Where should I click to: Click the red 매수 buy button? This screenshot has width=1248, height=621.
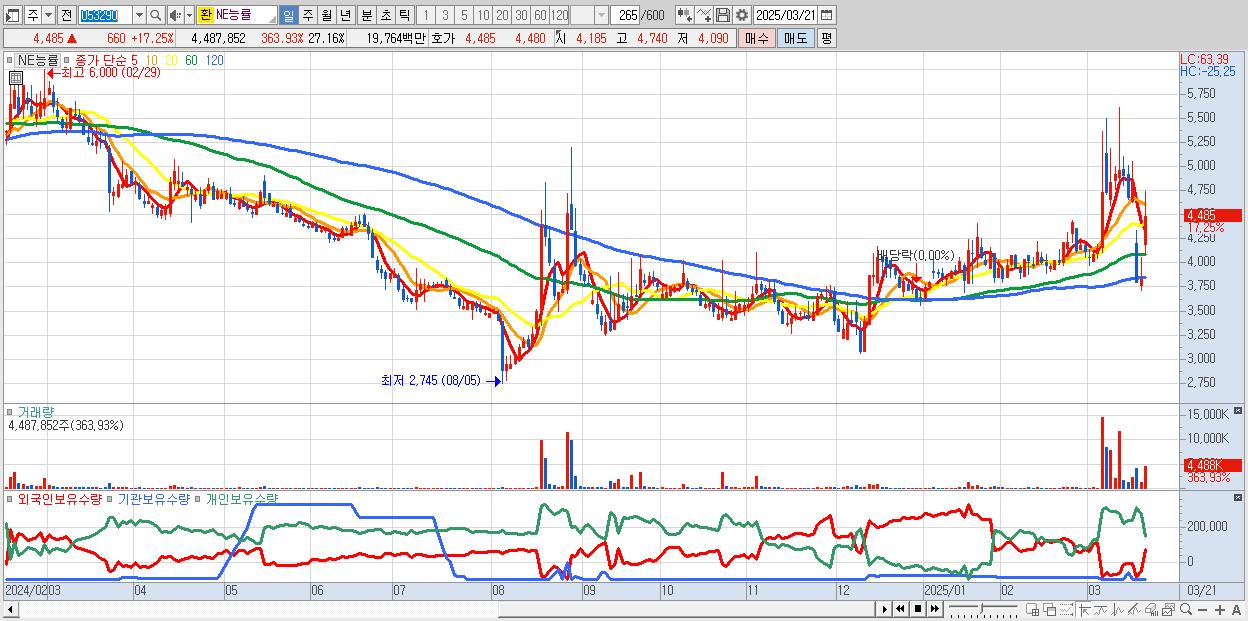pos(756,38)
